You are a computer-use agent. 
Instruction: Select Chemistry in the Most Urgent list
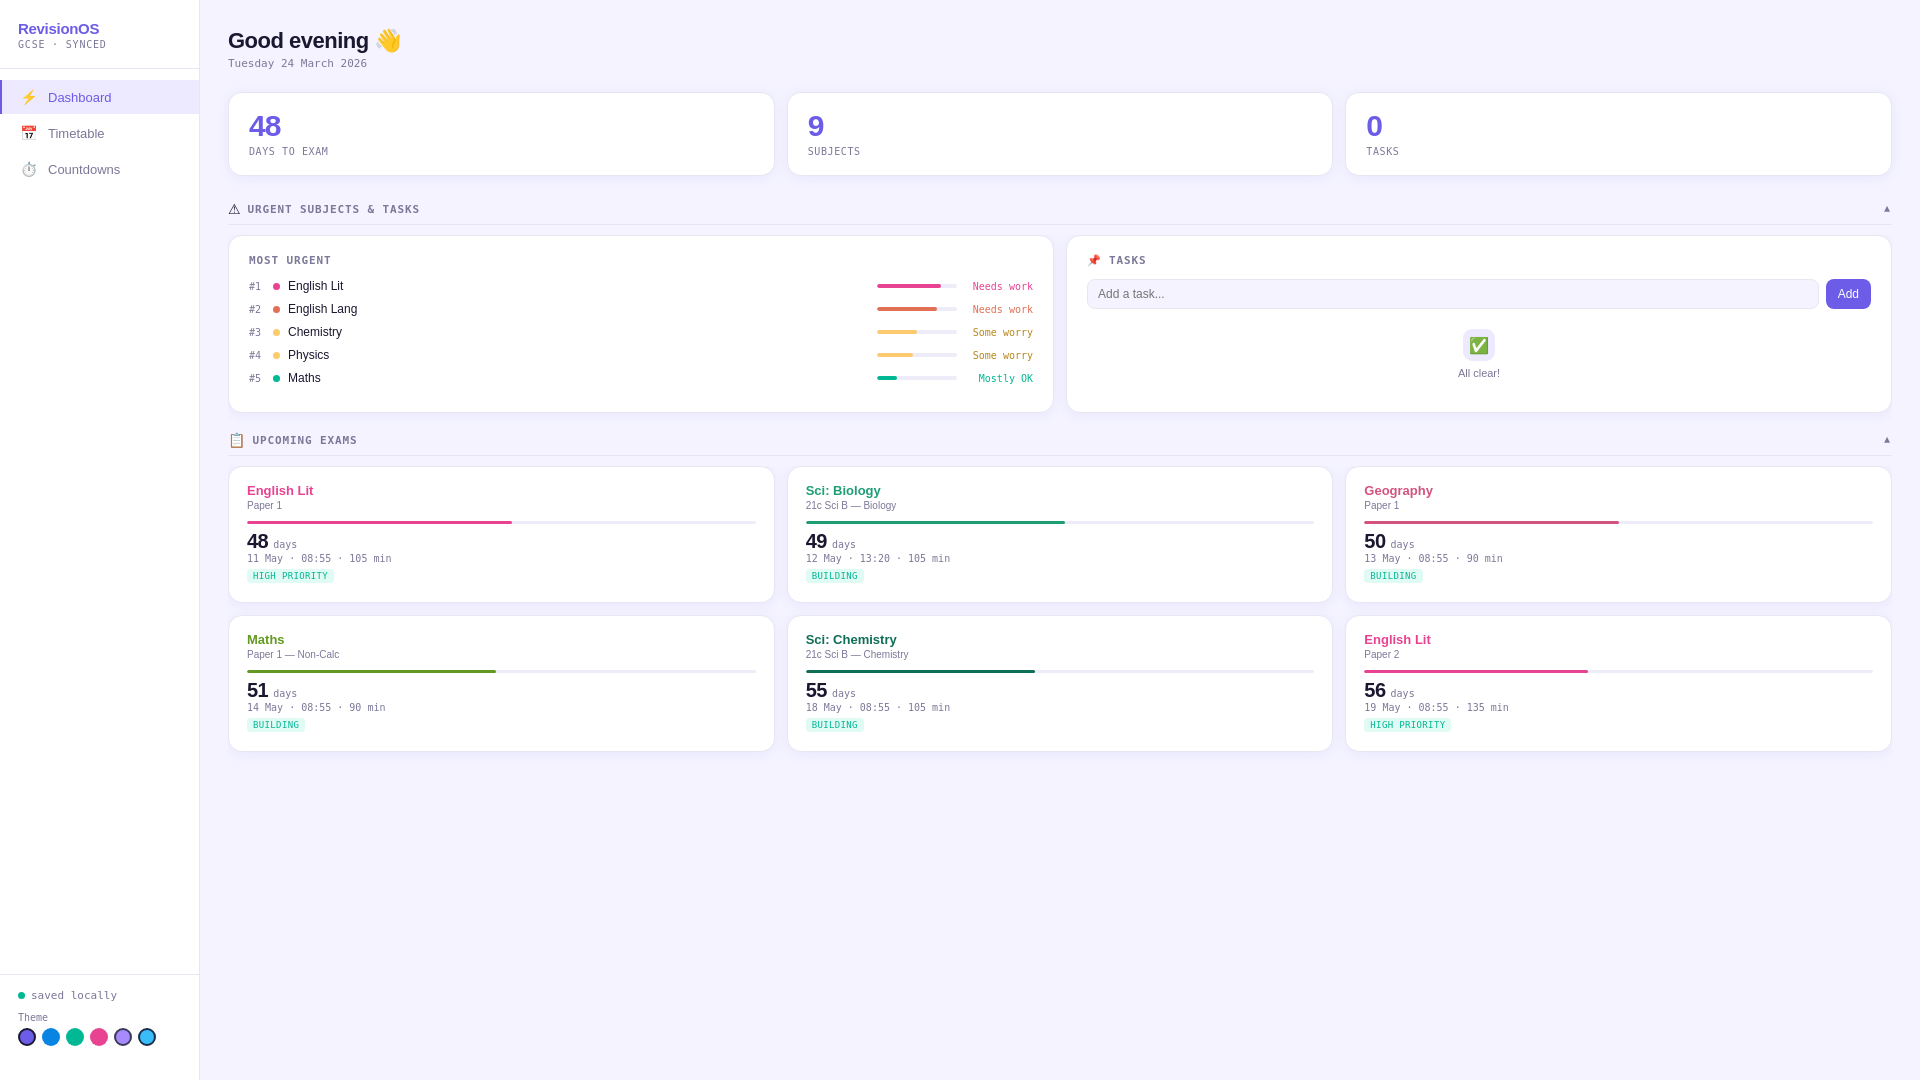315,332
